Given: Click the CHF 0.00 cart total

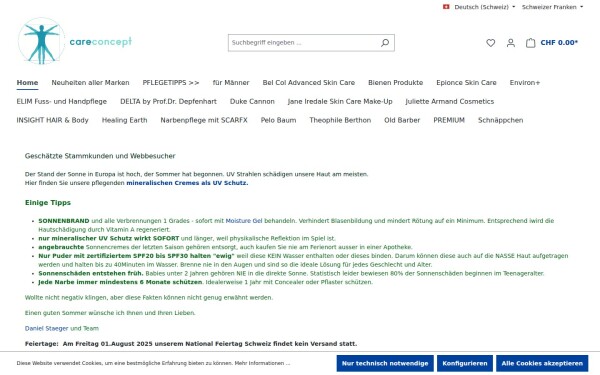Looking at the screenshot, I should pyautogui.click(x=559, y=42).
